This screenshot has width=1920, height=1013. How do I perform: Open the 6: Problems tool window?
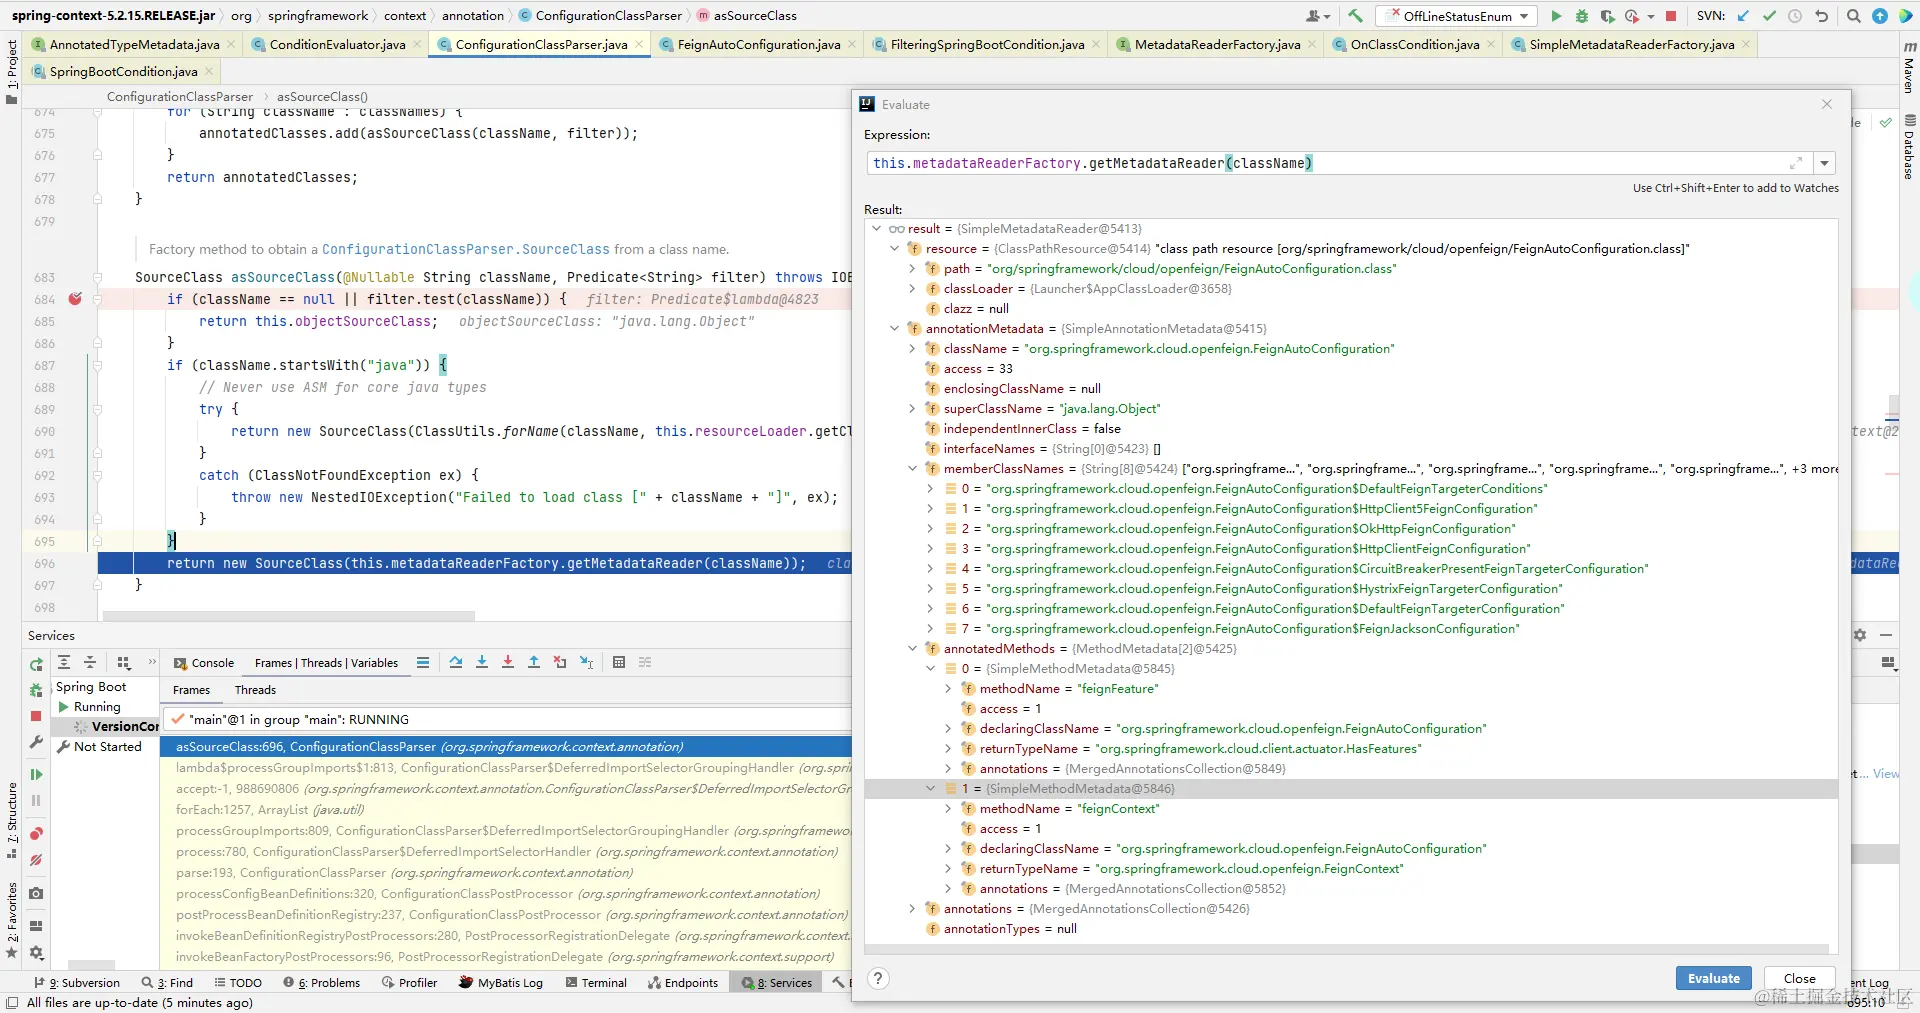click(321, 983)
